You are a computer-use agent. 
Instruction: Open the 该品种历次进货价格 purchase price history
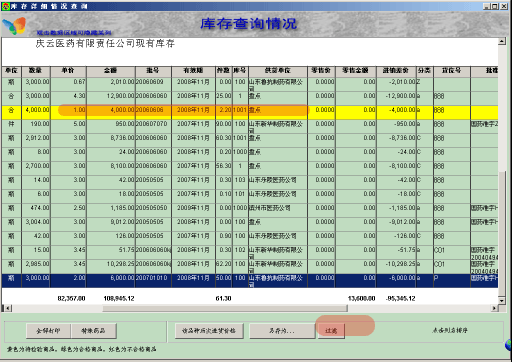(x=209, y=331)
